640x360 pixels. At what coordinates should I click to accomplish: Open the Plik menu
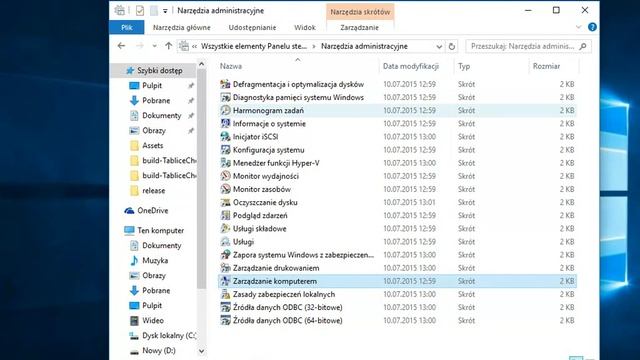click(x=127, y=27)
